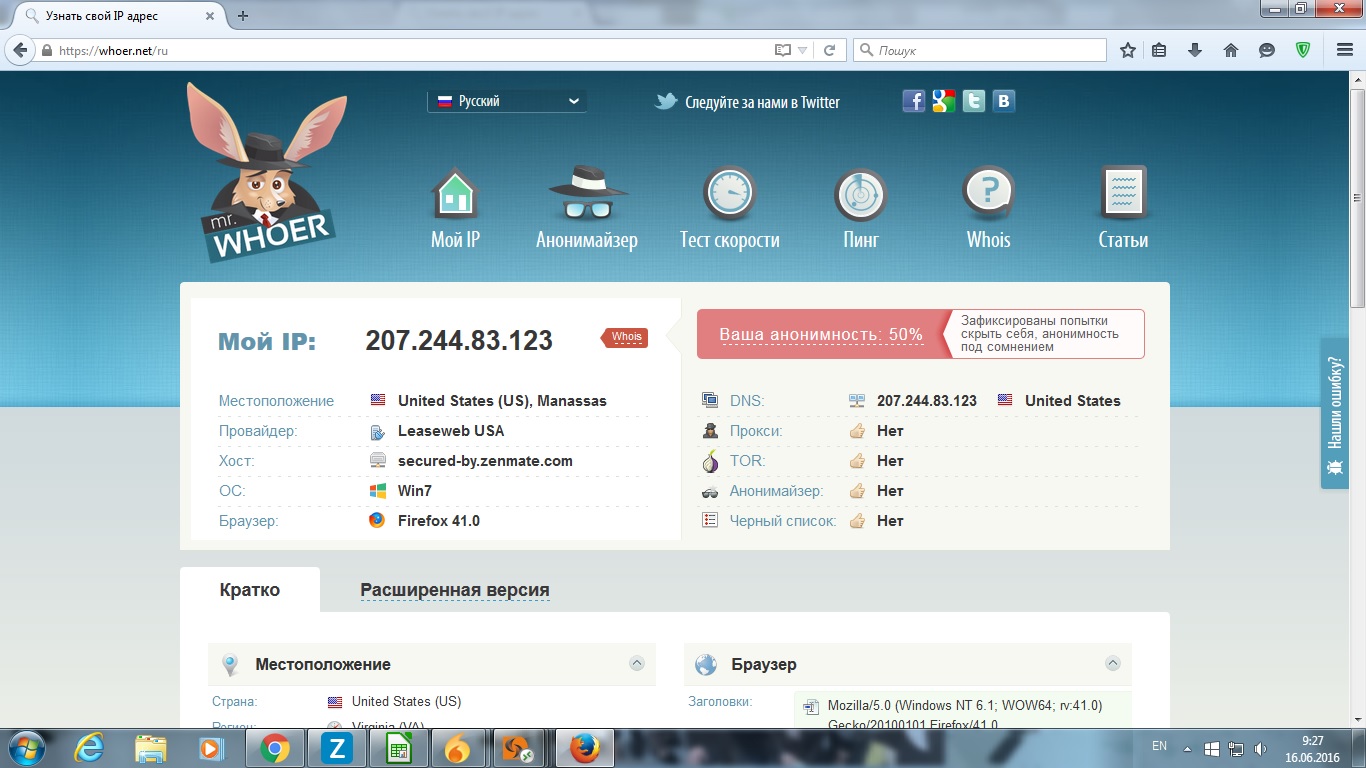1366x768 pixels.
Task: Open the Windows Start menu
Action: 27,748
